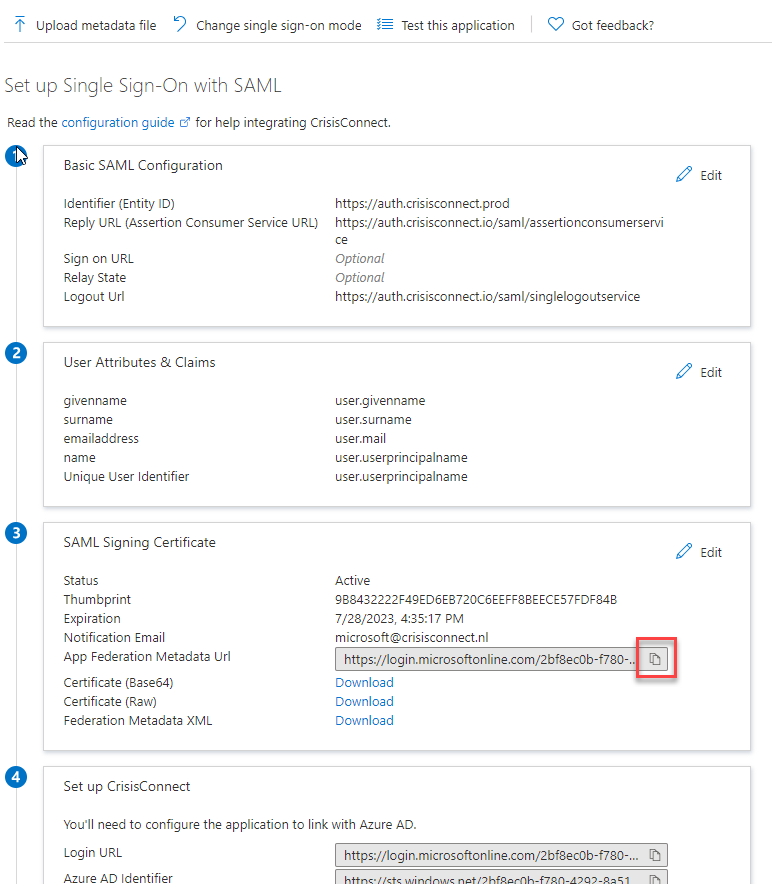This screenshot has height=884, width=772.
Task: Copy the Login URL to clipboard
Action: click(655, 855)
